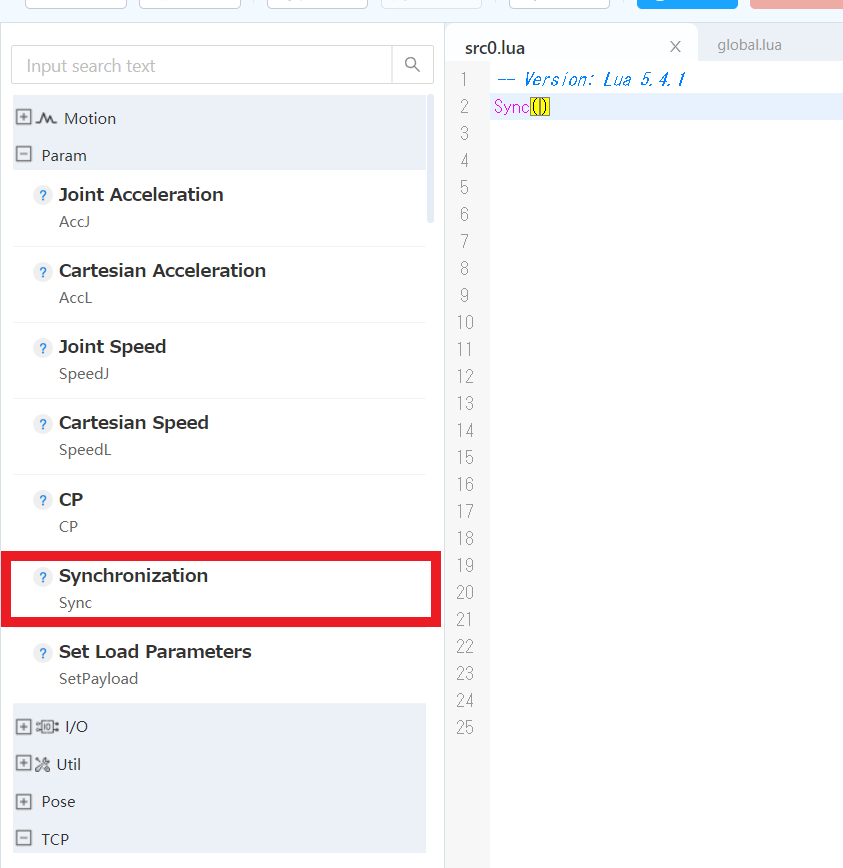Expand the I/O category
The image size is (843, 868).
click(x=23, y=726)
